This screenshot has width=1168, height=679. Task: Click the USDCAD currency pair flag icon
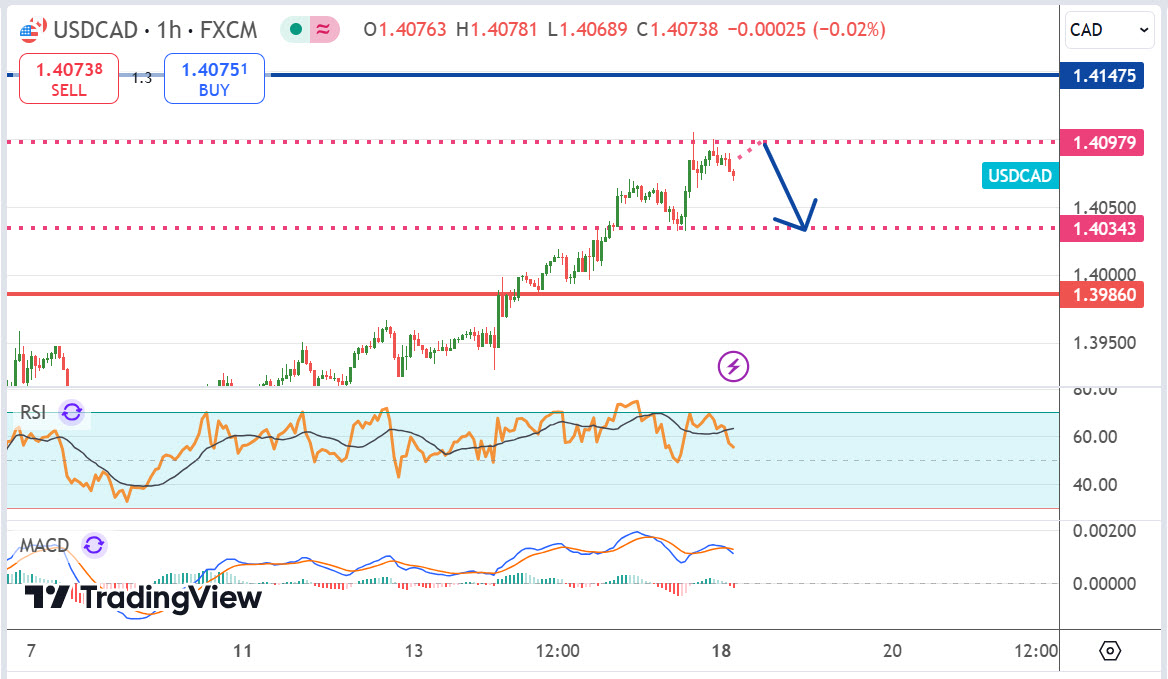[31, 30]
